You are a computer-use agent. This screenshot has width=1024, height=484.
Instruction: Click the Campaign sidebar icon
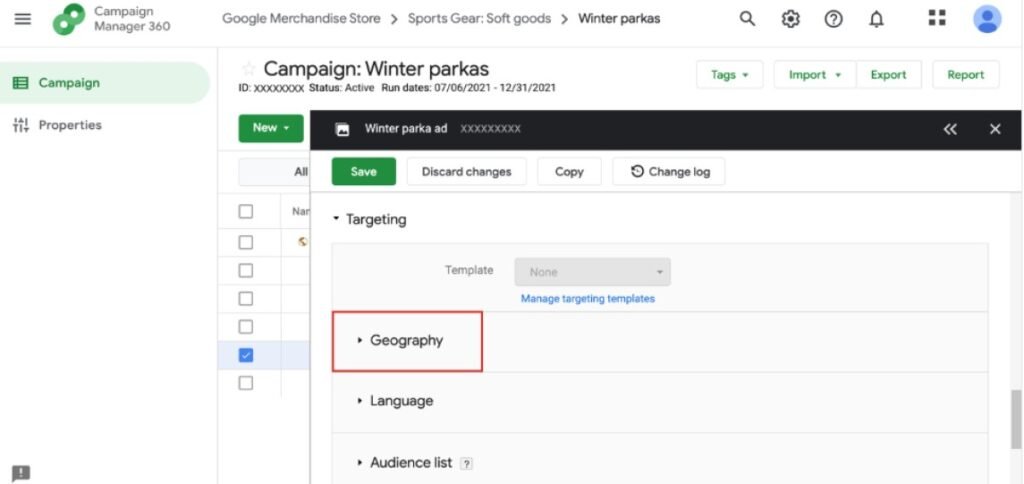click(x=20, y=83)
